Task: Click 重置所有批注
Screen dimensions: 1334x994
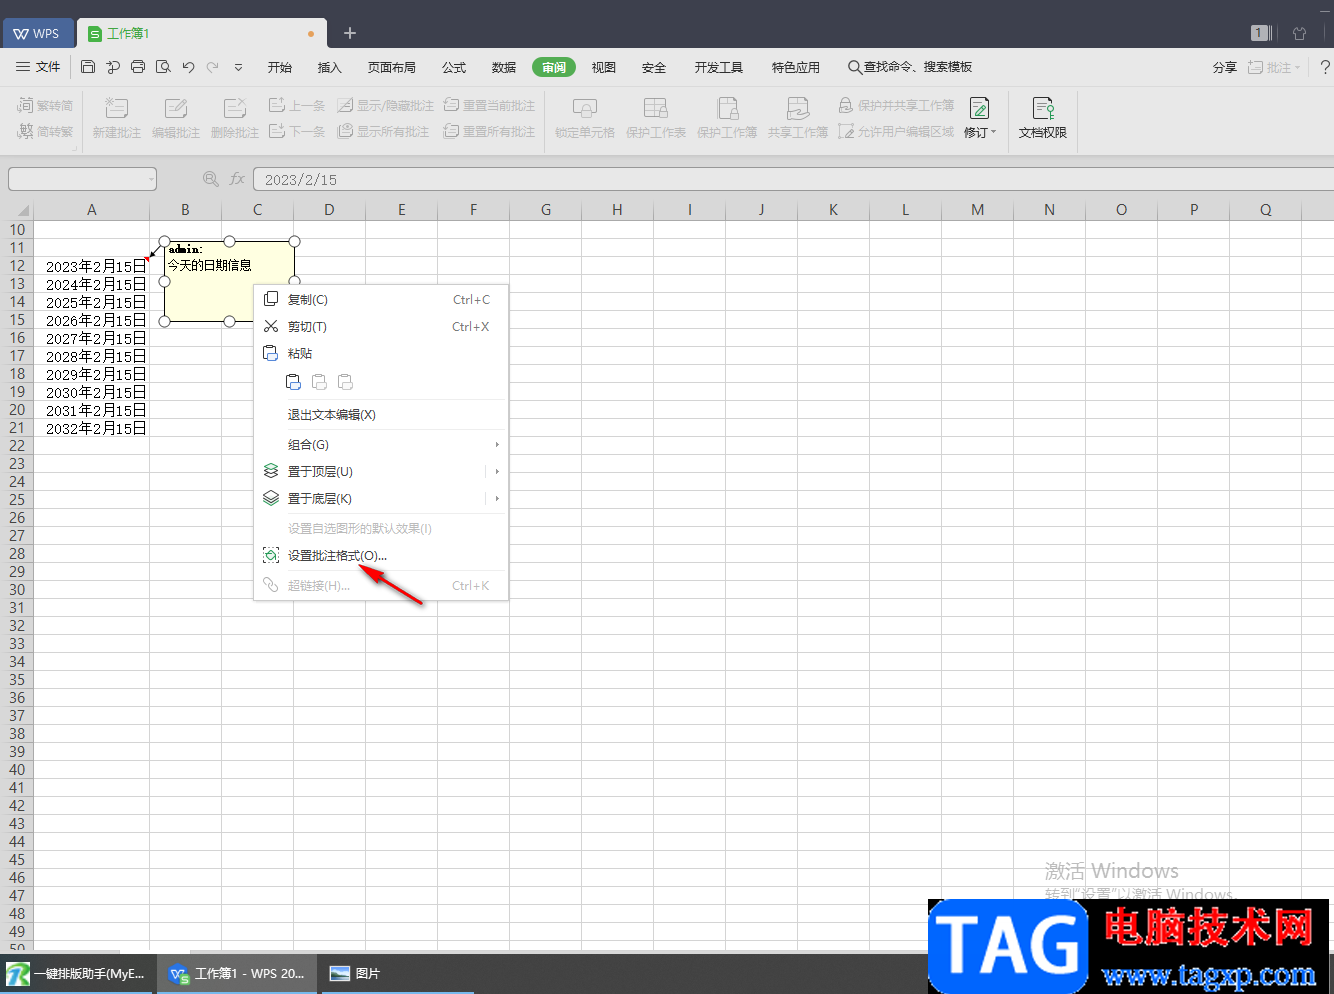Action: (489, 131)
